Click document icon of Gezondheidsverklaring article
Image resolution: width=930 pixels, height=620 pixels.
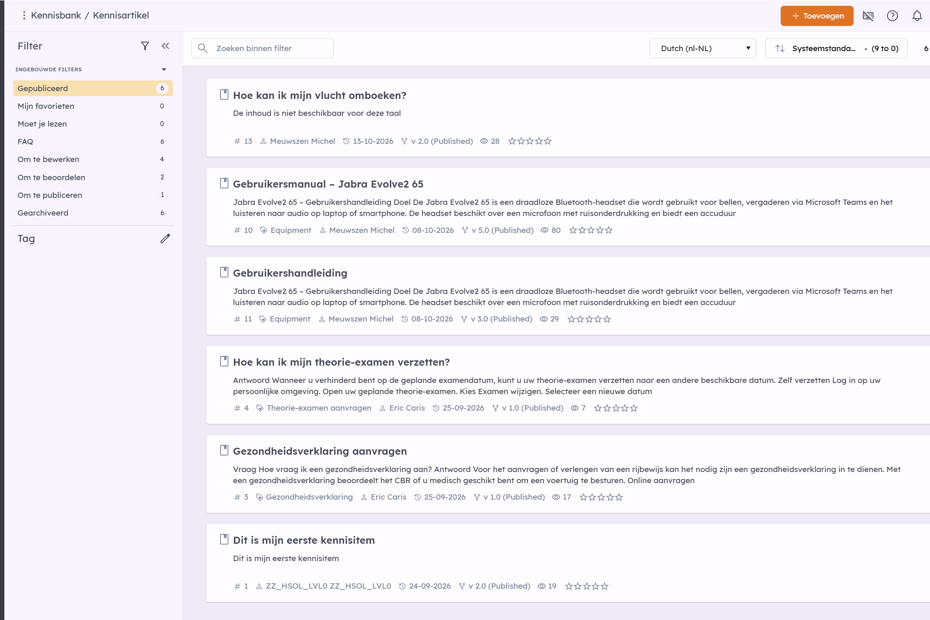(224, 450)
